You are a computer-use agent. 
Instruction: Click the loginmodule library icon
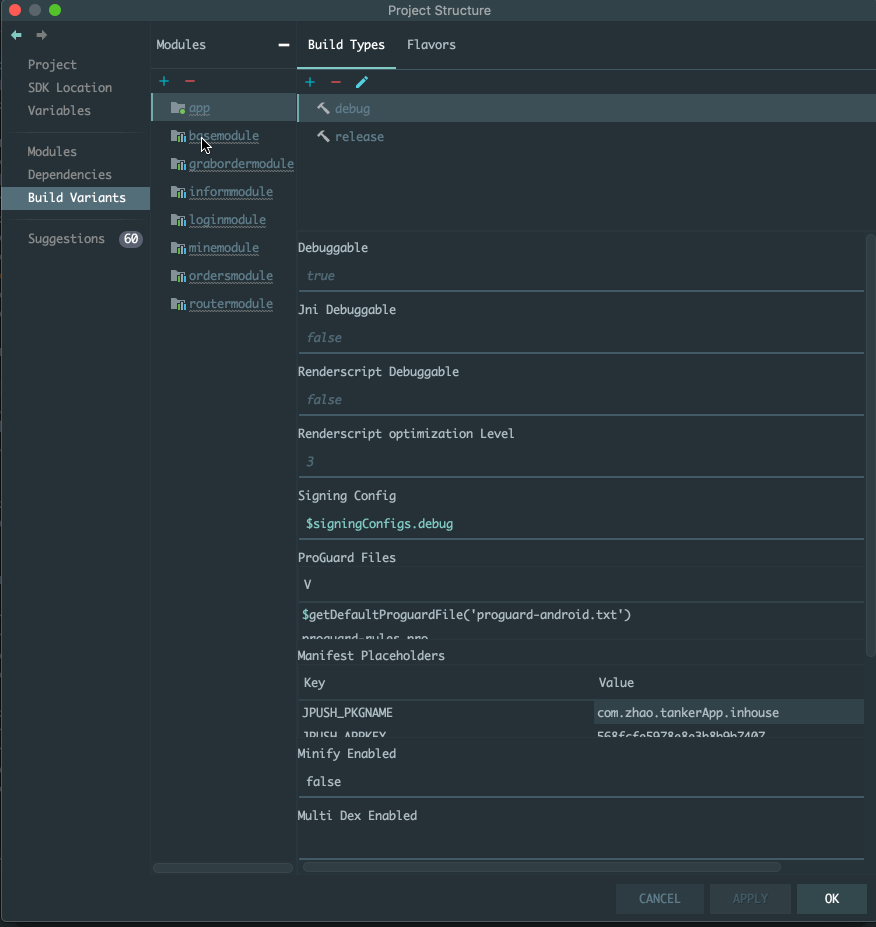(x=178, y=220)
